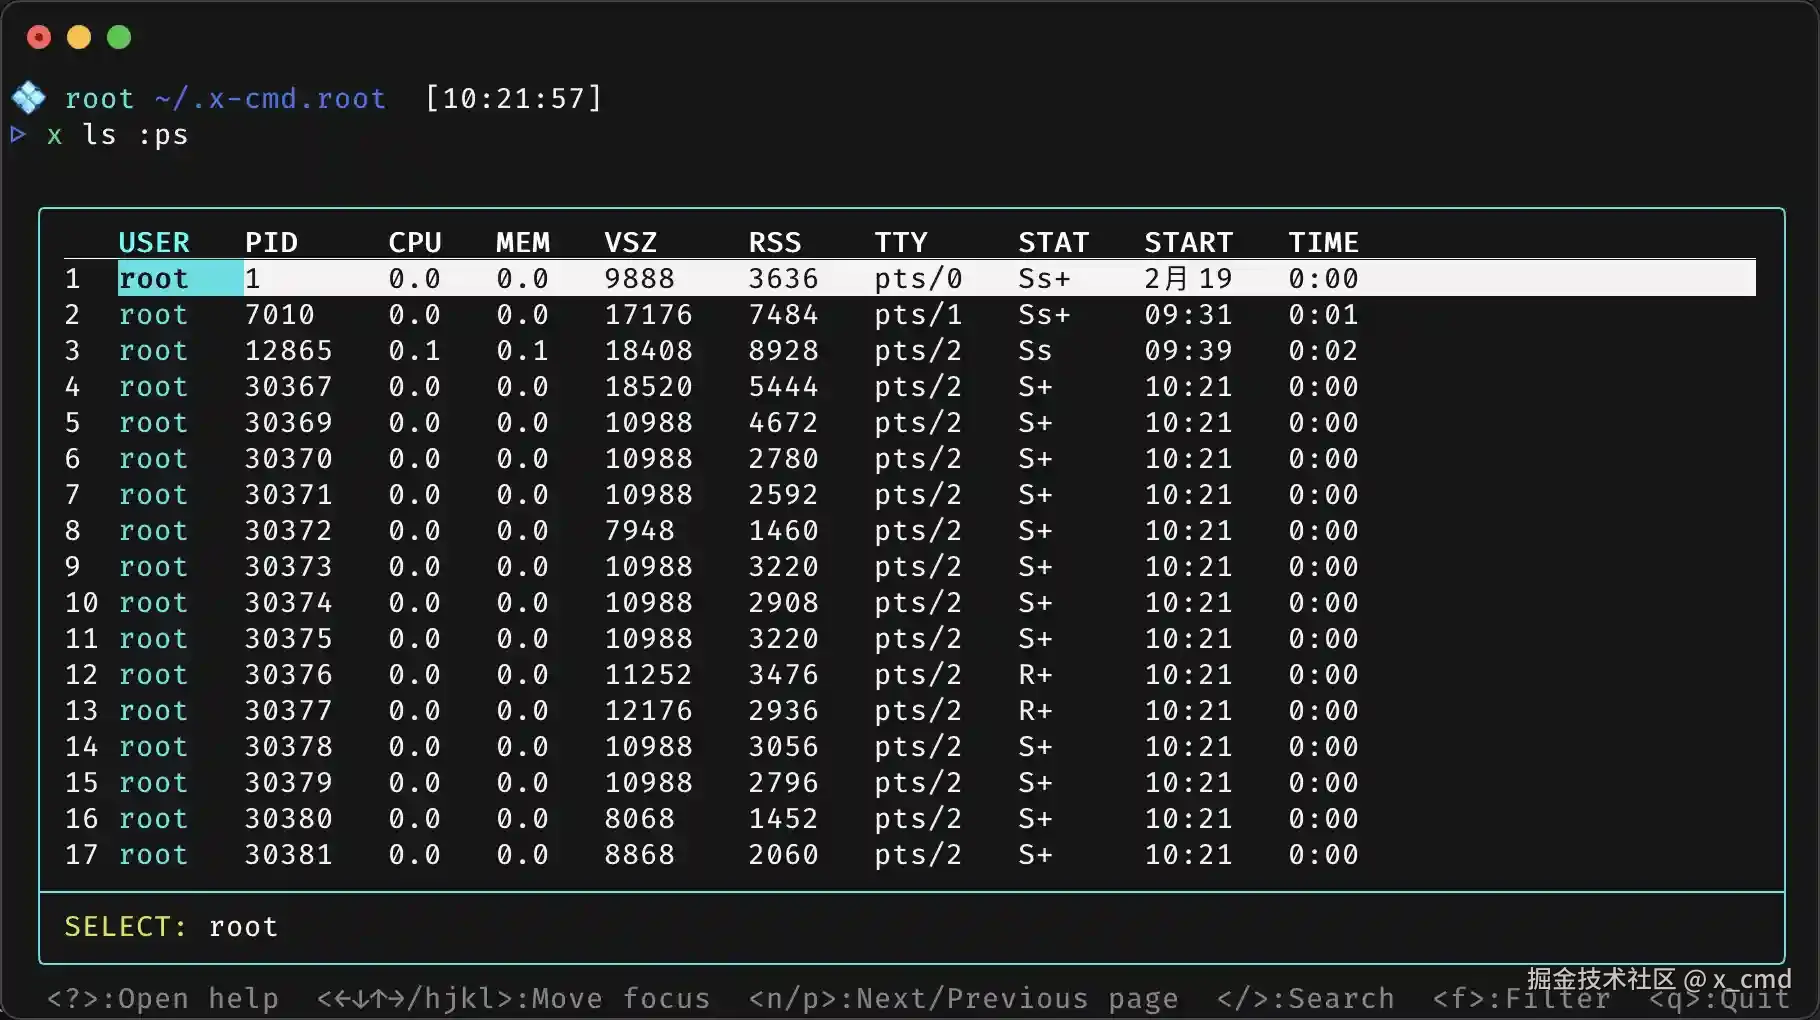Click the START column header
Screen dimensions: 1820x1020
[1189, 242]
